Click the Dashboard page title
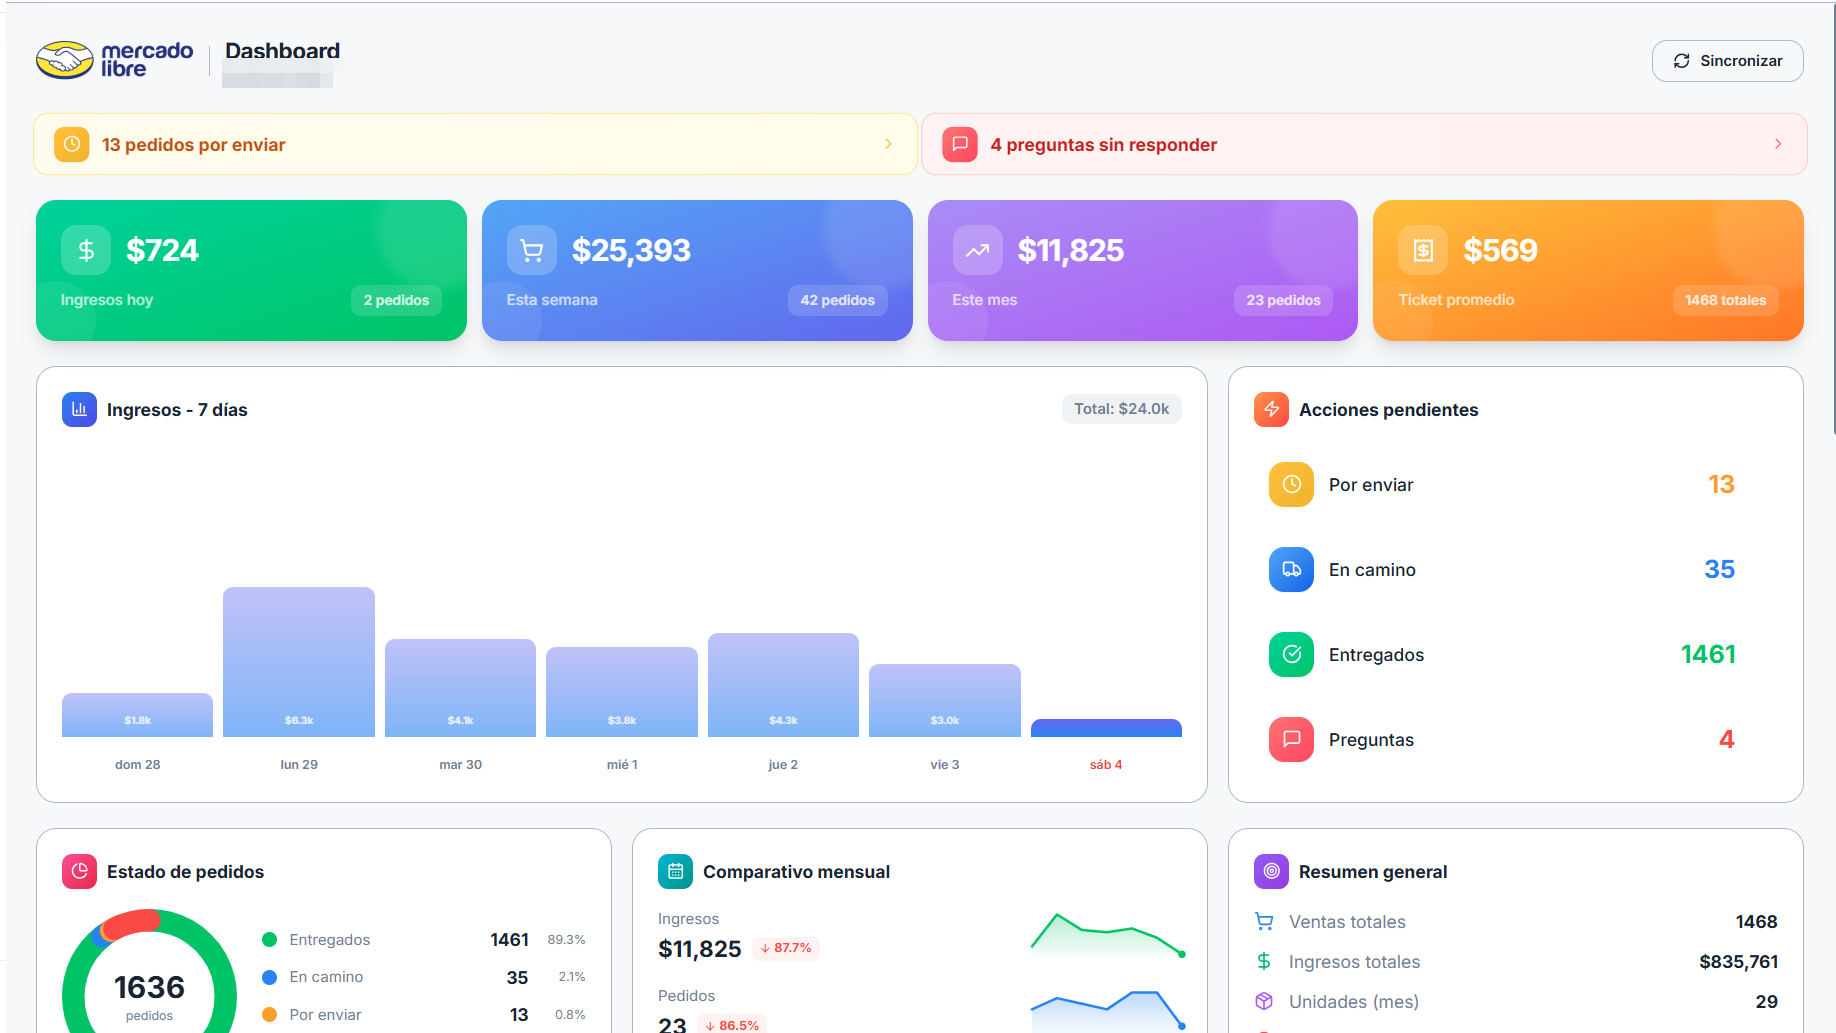Screen dimensions: 1836x1033 point(282,50)
